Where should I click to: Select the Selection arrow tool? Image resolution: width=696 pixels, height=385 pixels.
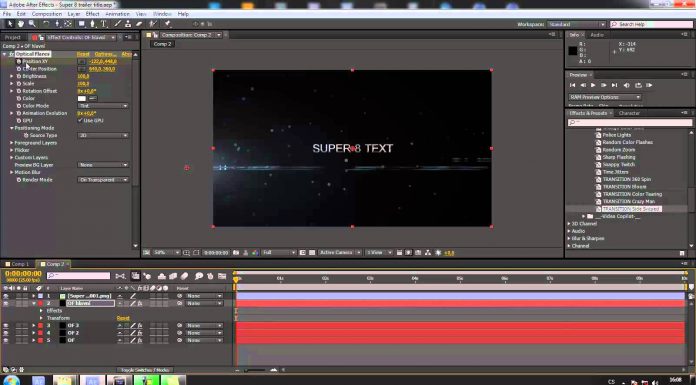coord(9,24)
